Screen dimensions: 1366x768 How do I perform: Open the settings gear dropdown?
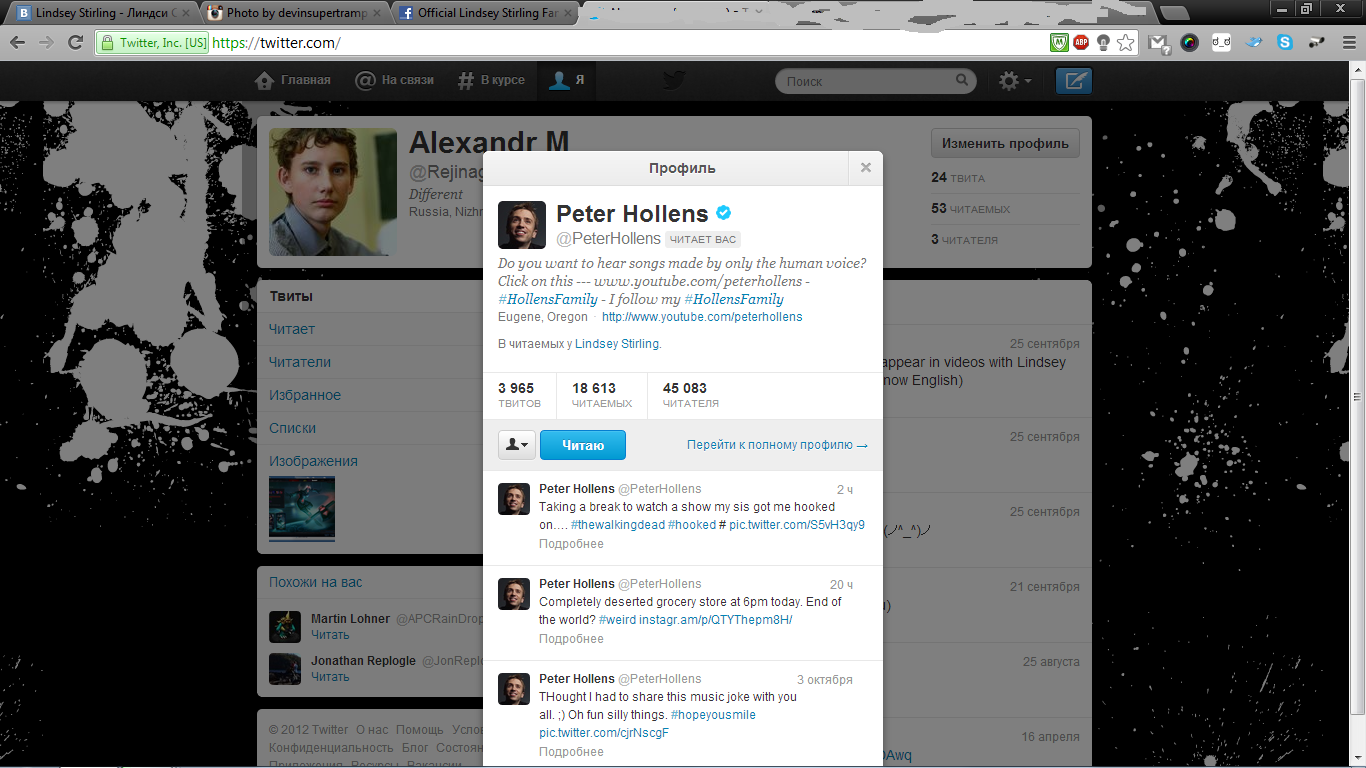(x=1015, y=81)
